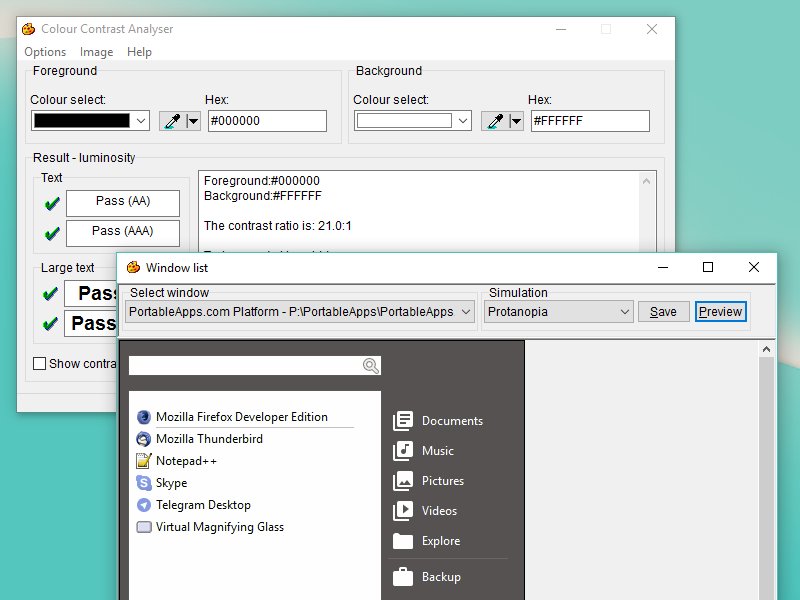Maximize the Window list dialog
This screenshot has width=800, height=600.
point(708,267)
